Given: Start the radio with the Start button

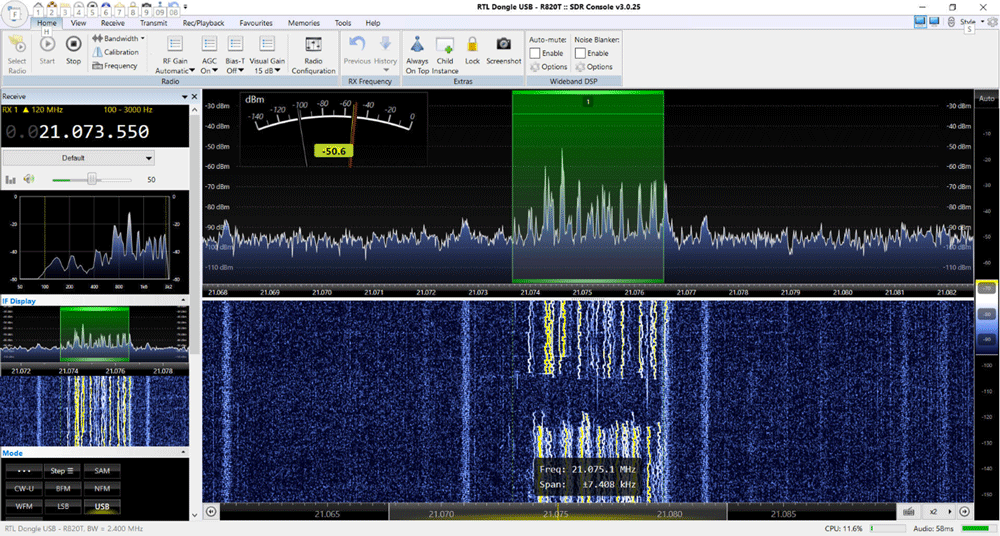Looking at the screenshot, I should [x=47, y=50].
